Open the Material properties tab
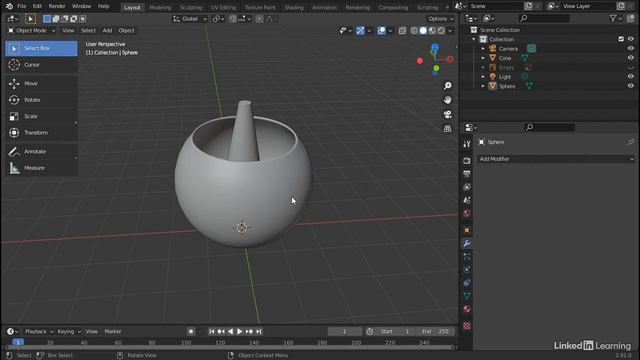The width and height of the screenshot is (640, 360). coord(467,309)
